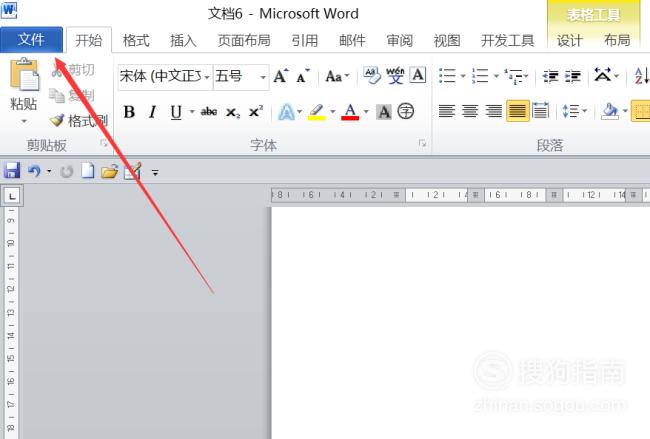Viewport: 650px width, 439px height.
Task: Open the 插入 ribbon tab
Action: [x=183, y=41]
